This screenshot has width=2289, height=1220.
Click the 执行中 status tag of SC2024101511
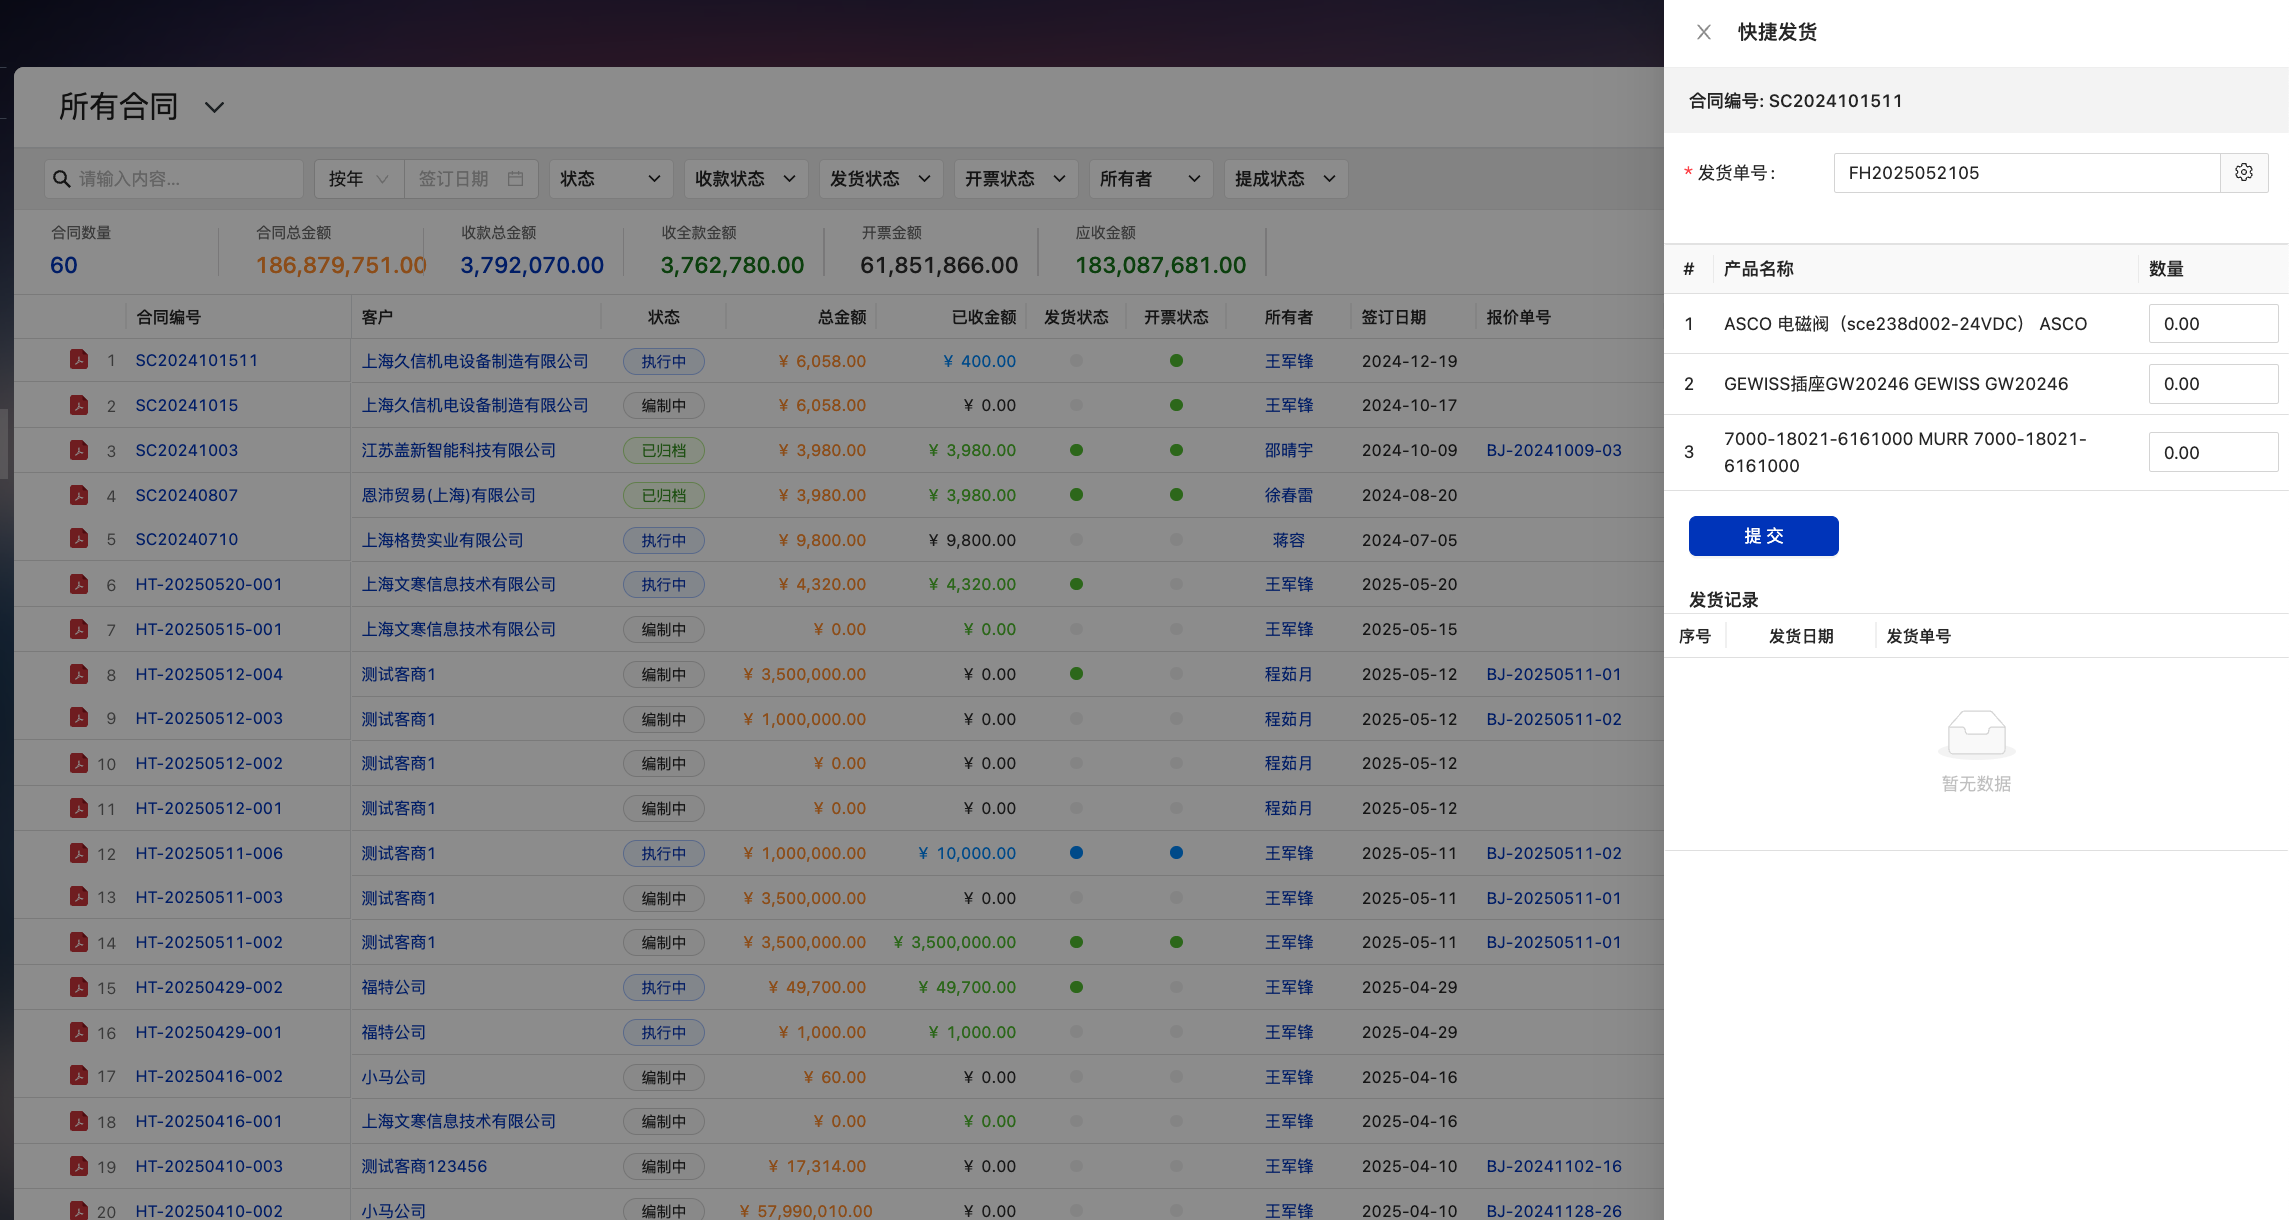664,361
